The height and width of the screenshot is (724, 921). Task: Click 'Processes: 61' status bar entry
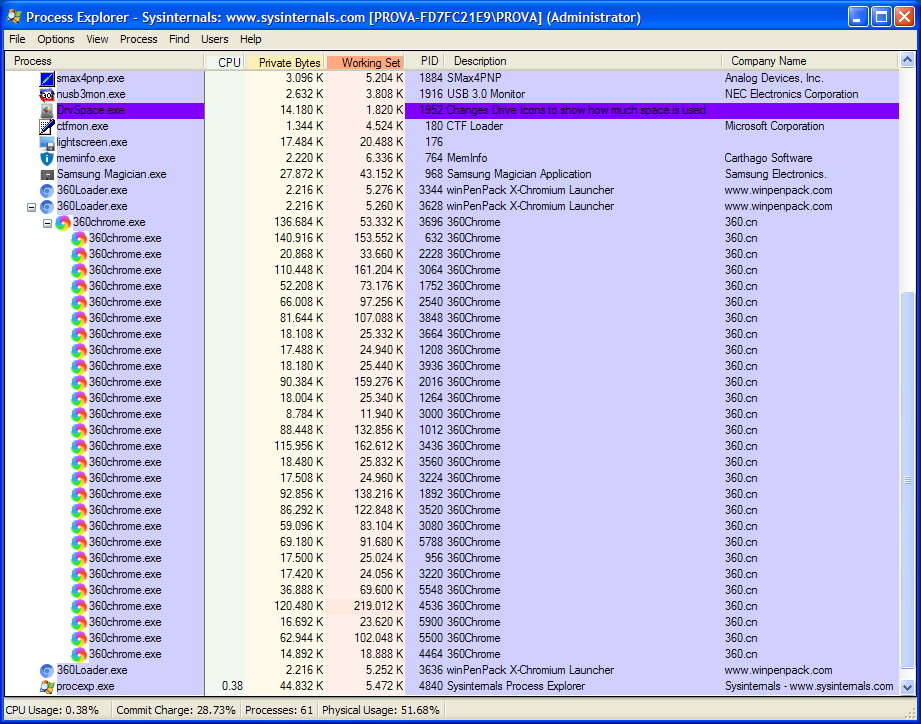279,710
